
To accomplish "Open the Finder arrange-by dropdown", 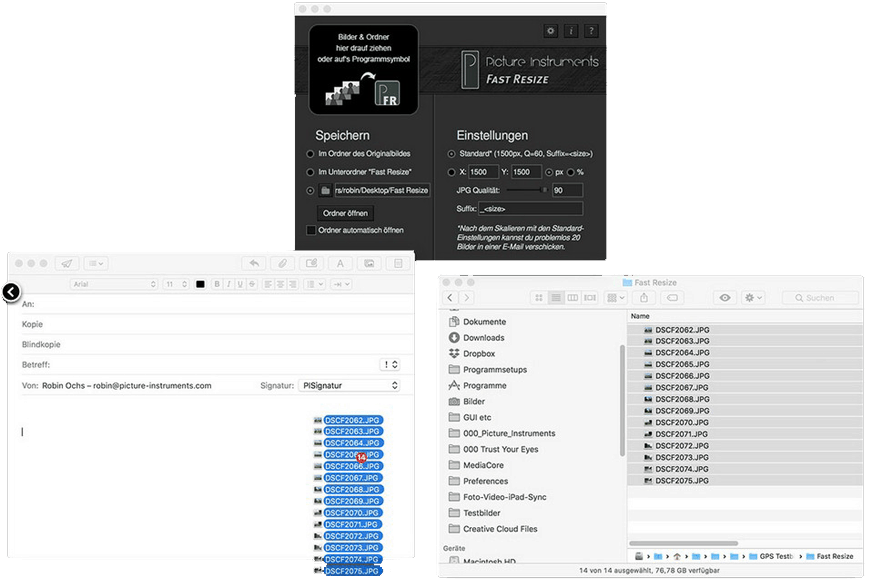I will click(x=616, y=298).
